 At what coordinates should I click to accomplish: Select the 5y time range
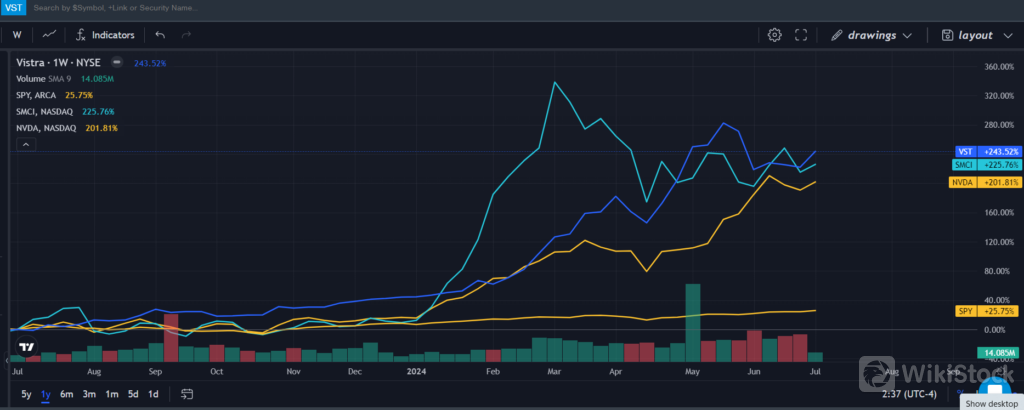pos(24,394)
